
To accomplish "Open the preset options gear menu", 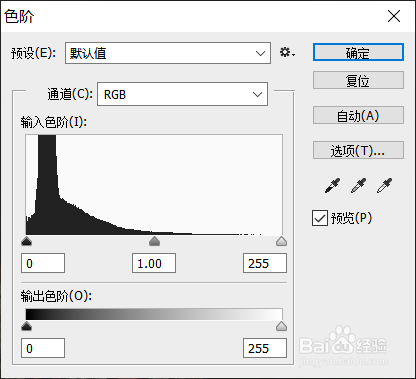I will [x=287, y=53].
